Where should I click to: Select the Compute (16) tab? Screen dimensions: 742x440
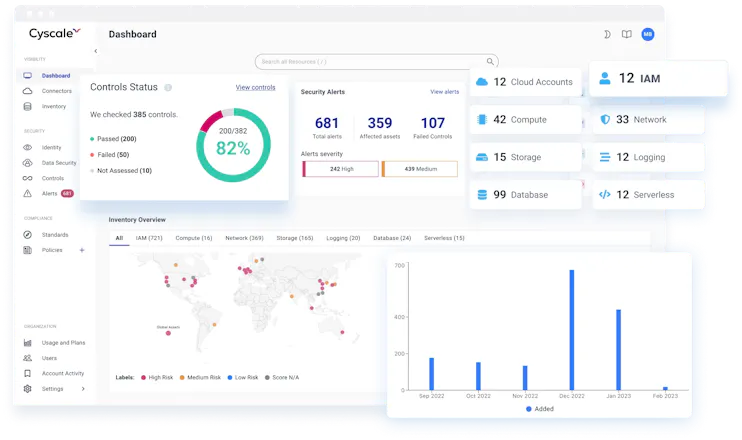(194, 238)
